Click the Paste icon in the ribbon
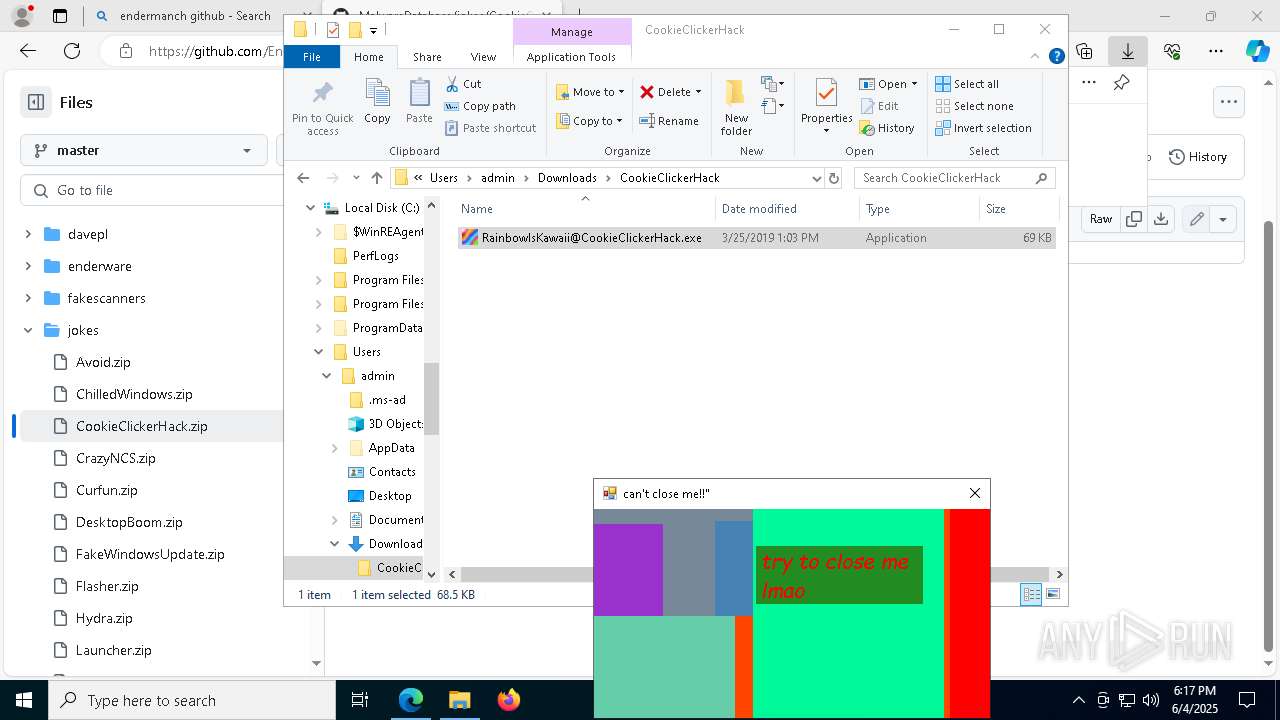The height and width of the screenshot is (720, 1280). coord(419,102)
